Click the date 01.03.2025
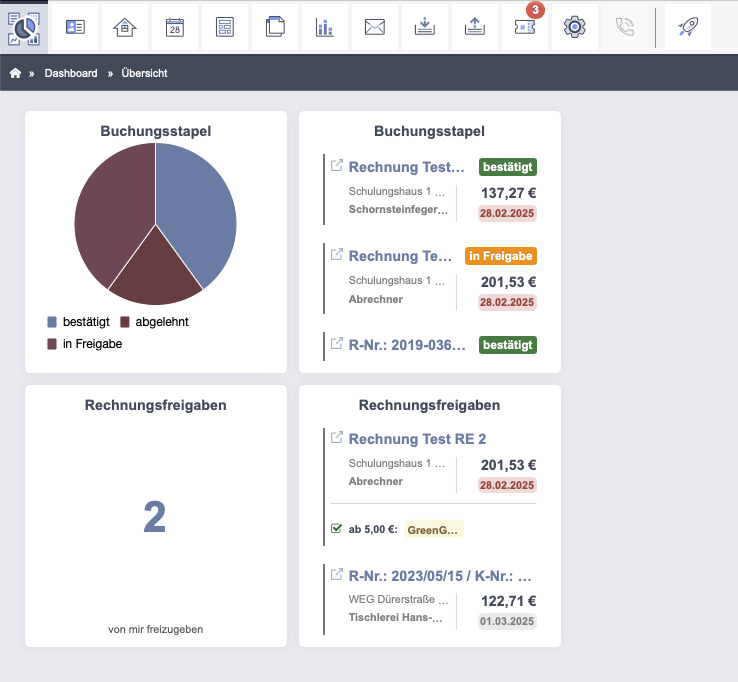 tap(507, 621)
